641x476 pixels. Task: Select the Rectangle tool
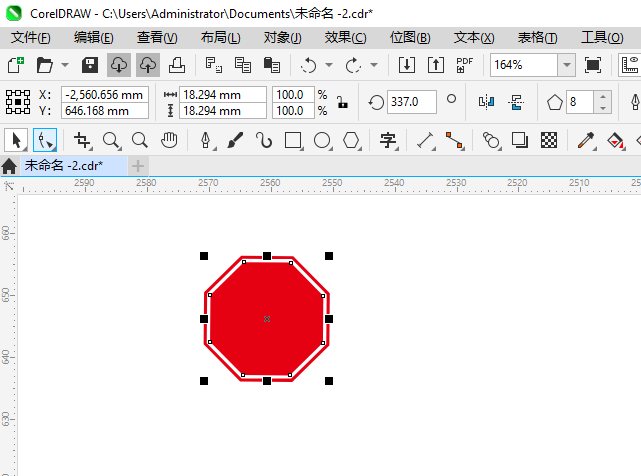pyautogui.click(x=294, y=140)
